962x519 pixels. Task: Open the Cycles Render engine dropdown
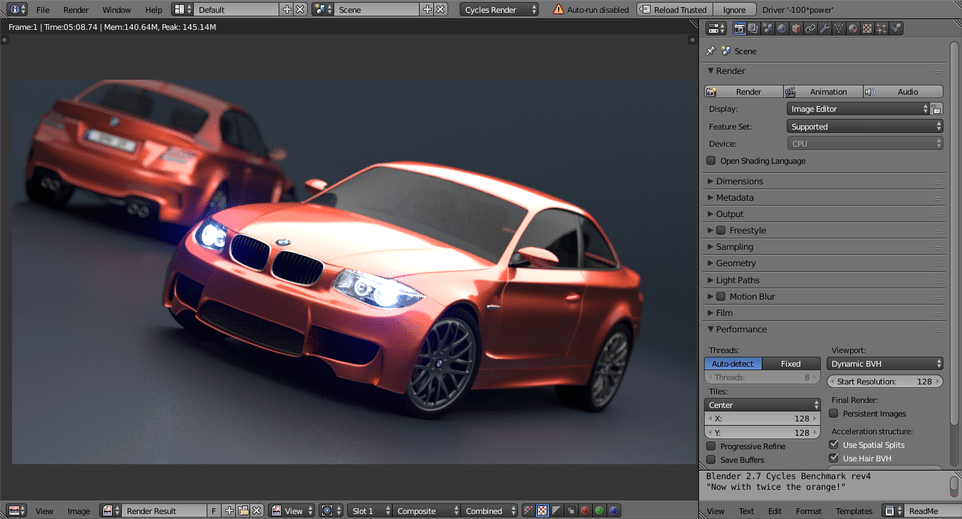point(499,10)
